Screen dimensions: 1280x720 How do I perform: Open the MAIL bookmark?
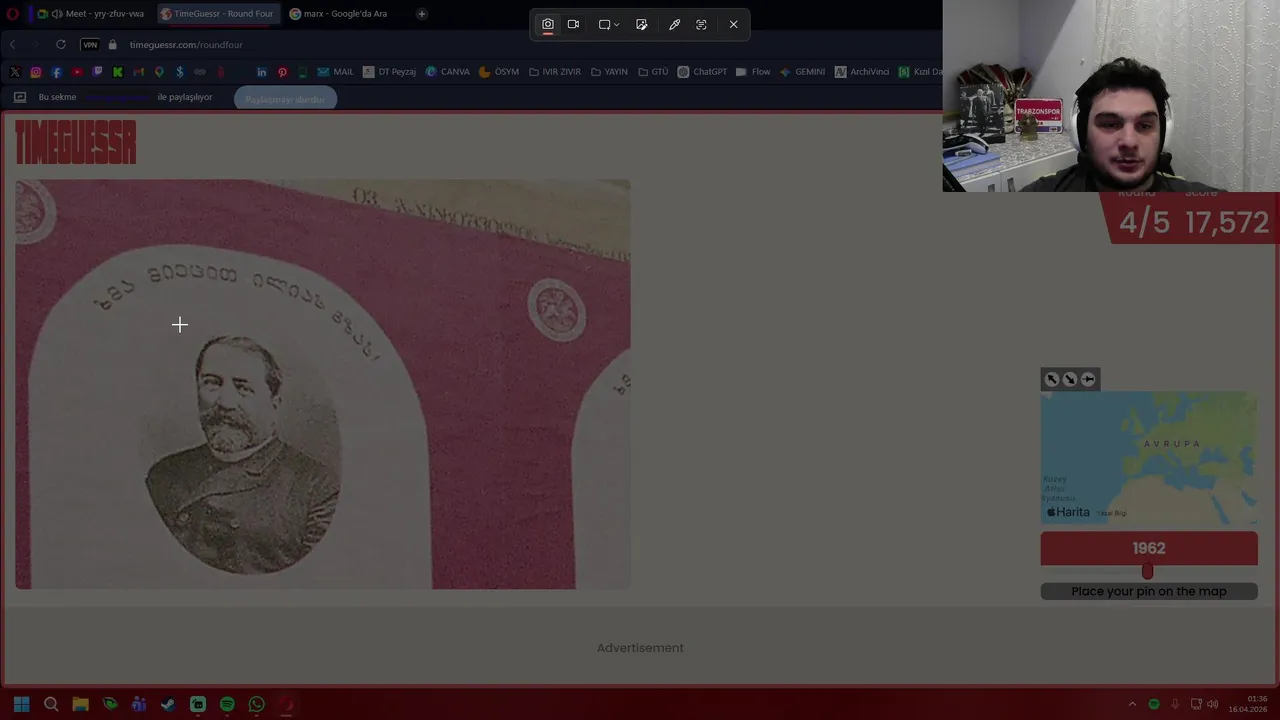[x=336, y=72]
